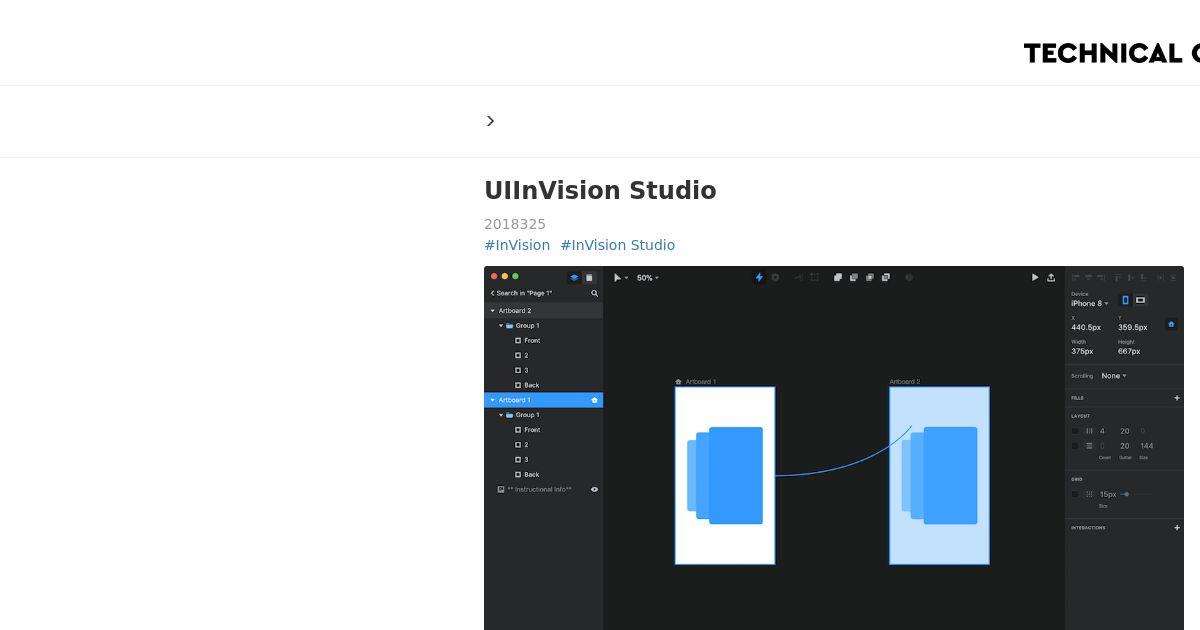Screen dimensions: 1200x630
Task: Pick the artboard crop-frame tool icon
Action: coord(814,277)
